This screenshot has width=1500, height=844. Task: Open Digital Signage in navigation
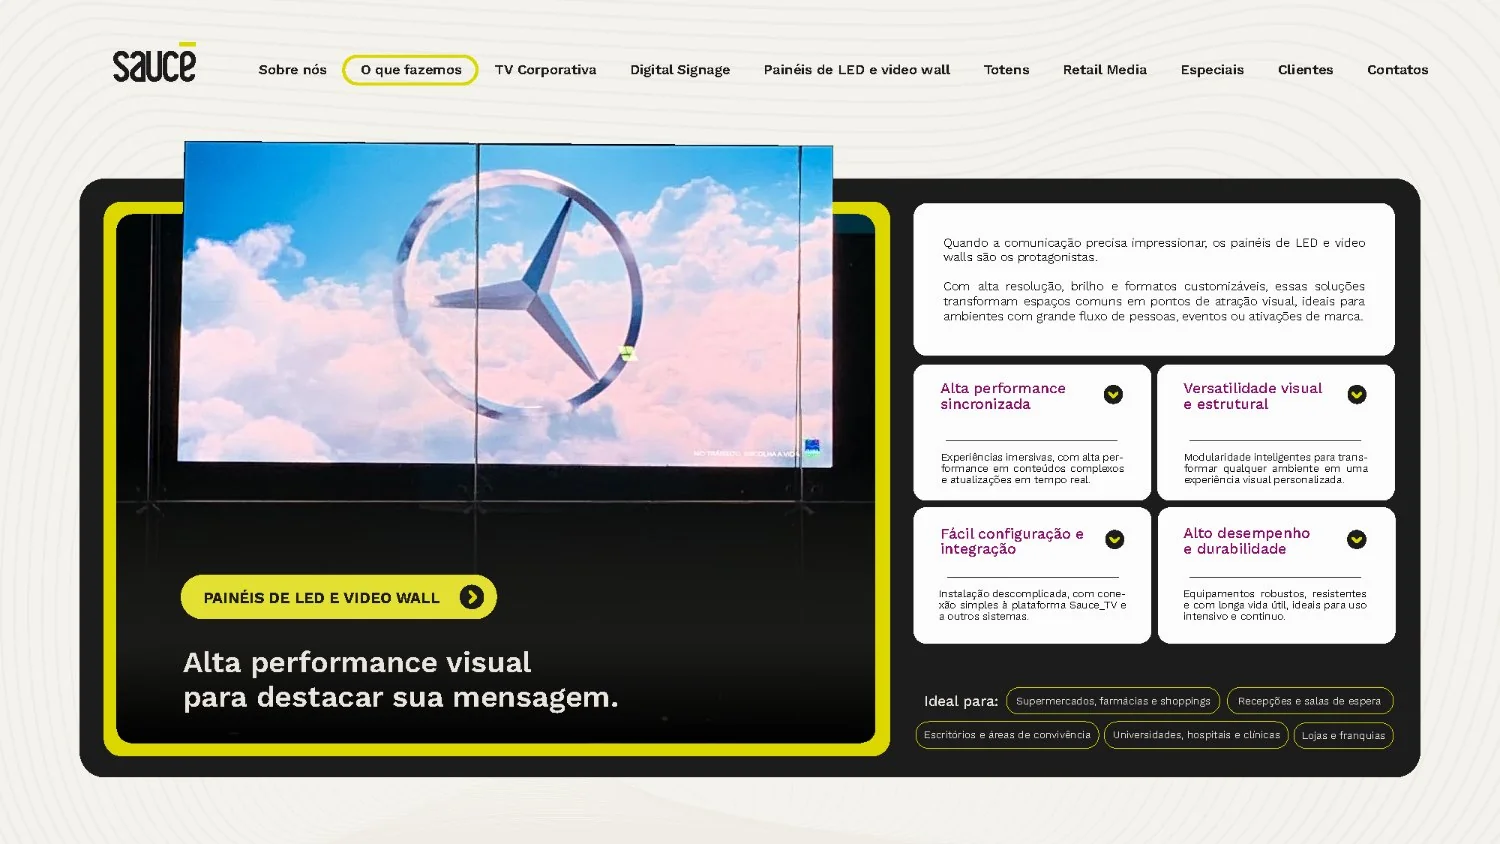680,70
